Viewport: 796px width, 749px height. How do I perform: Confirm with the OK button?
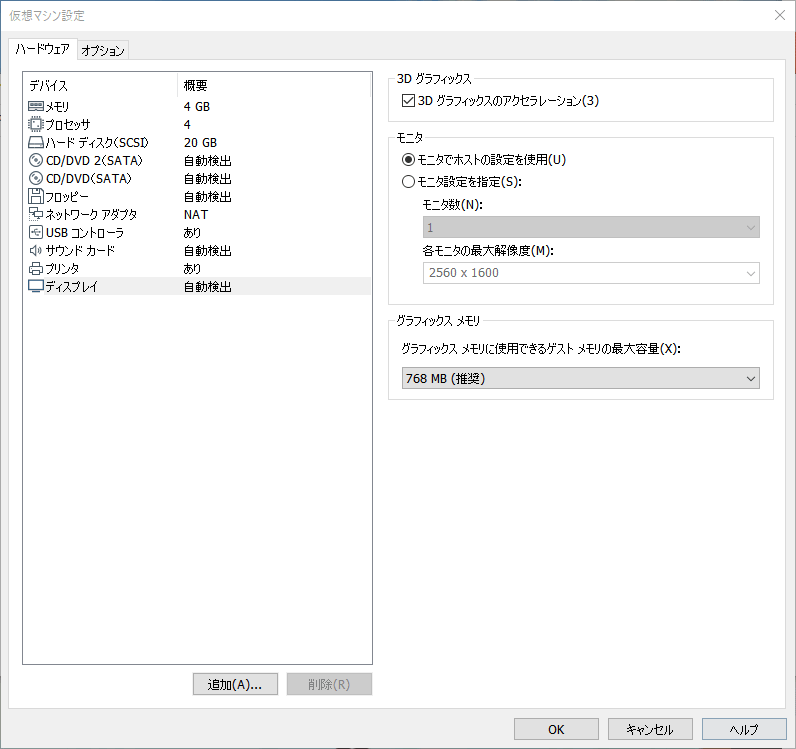[x=556, y=729]
